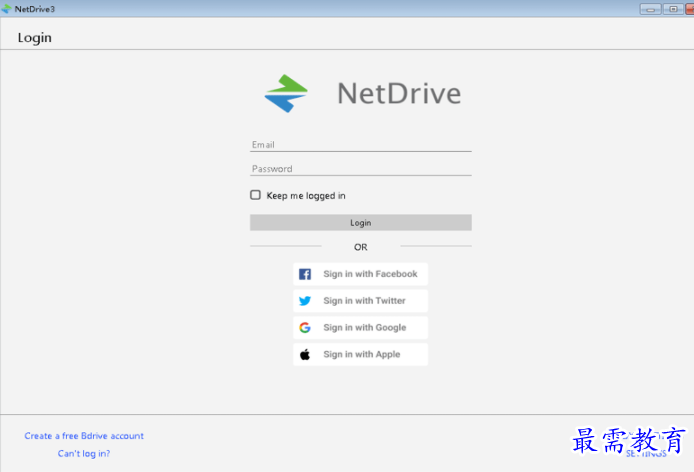The height and width of the screenshot is (472, 694).
Task: Open the SETTINGS link at bottom right
Action: 645,454
